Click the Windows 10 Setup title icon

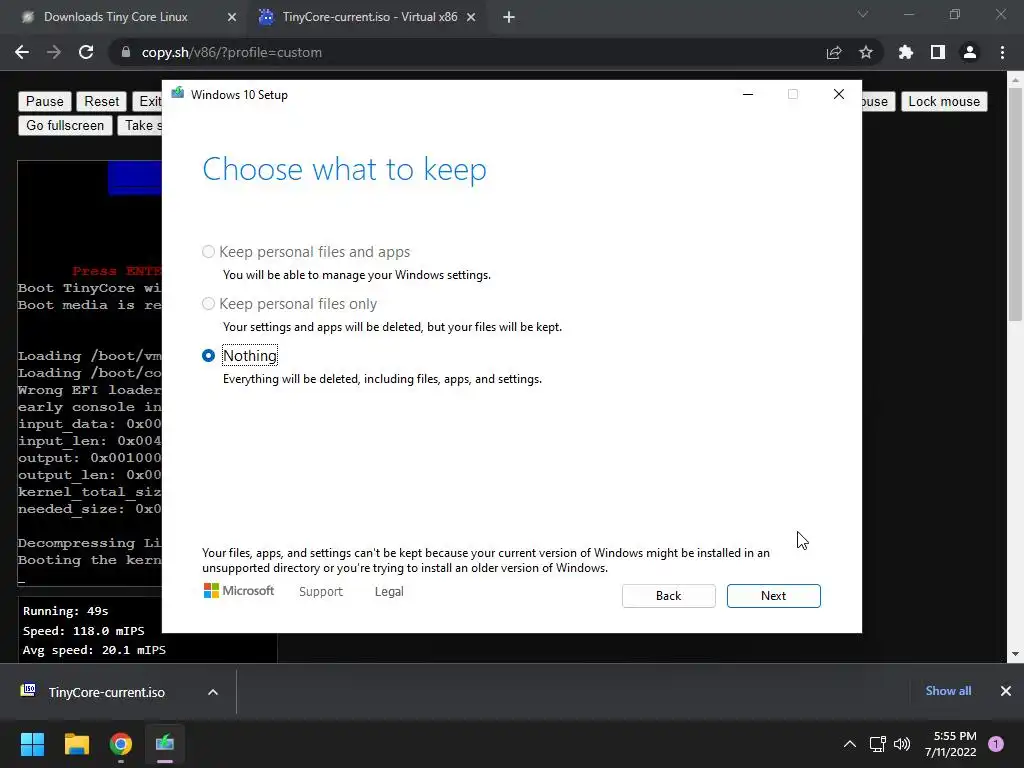tap(178, 94)
